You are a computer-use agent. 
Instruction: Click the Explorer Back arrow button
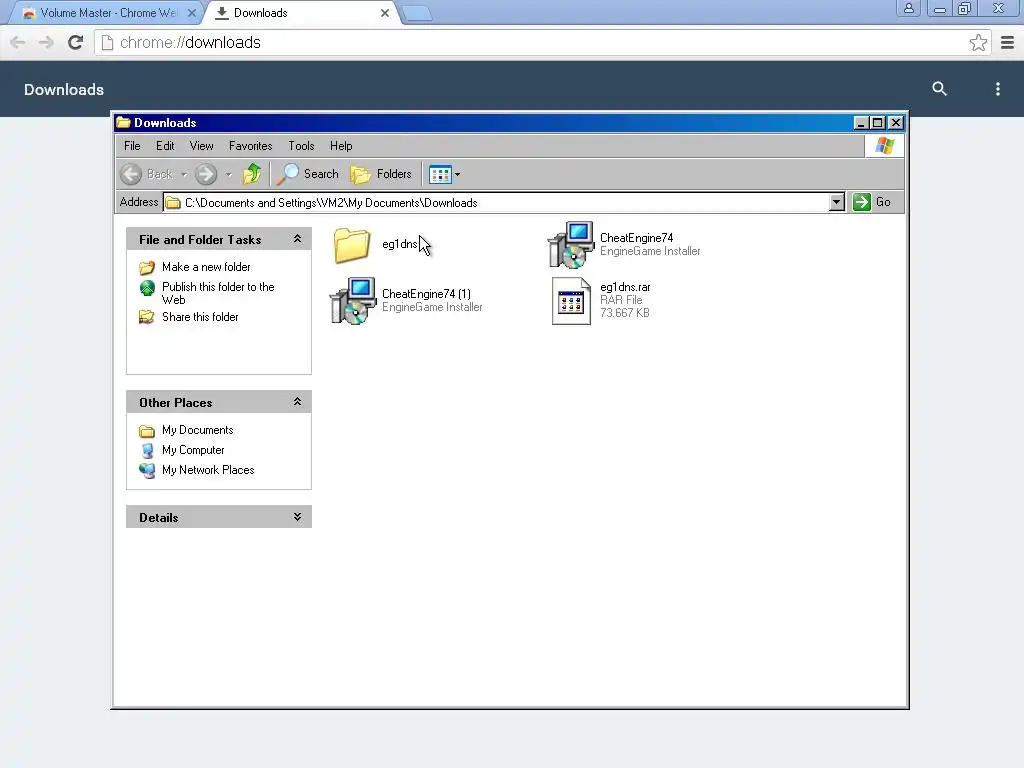[131, 174]
